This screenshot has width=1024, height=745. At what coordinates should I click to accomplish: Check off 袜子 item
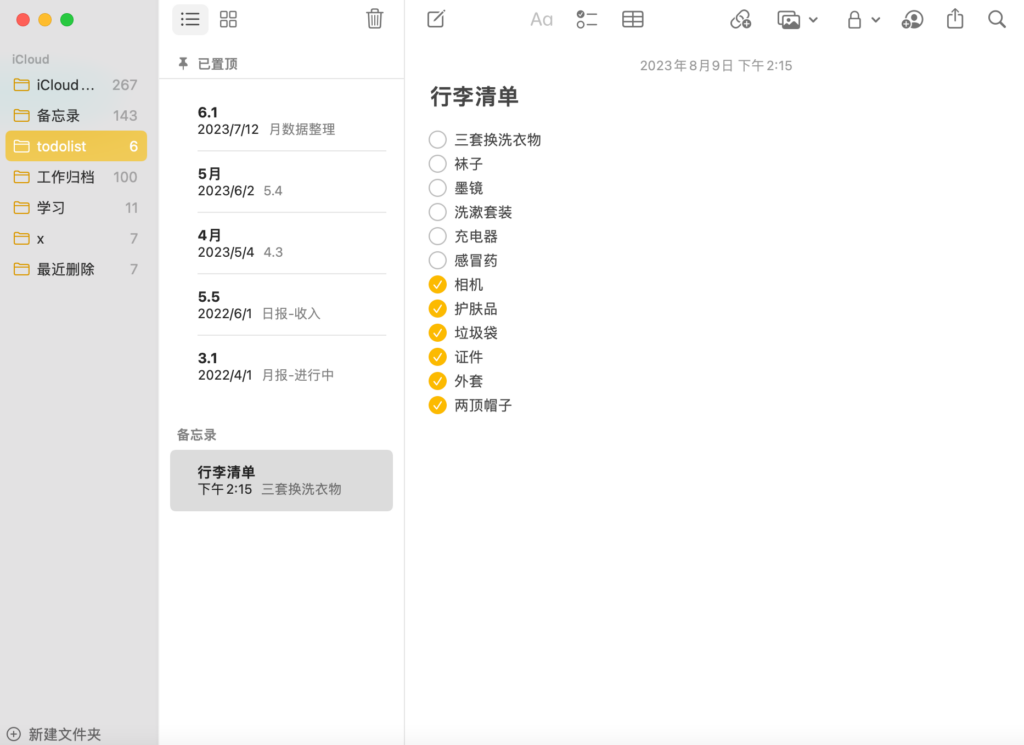tap(437, 164)
